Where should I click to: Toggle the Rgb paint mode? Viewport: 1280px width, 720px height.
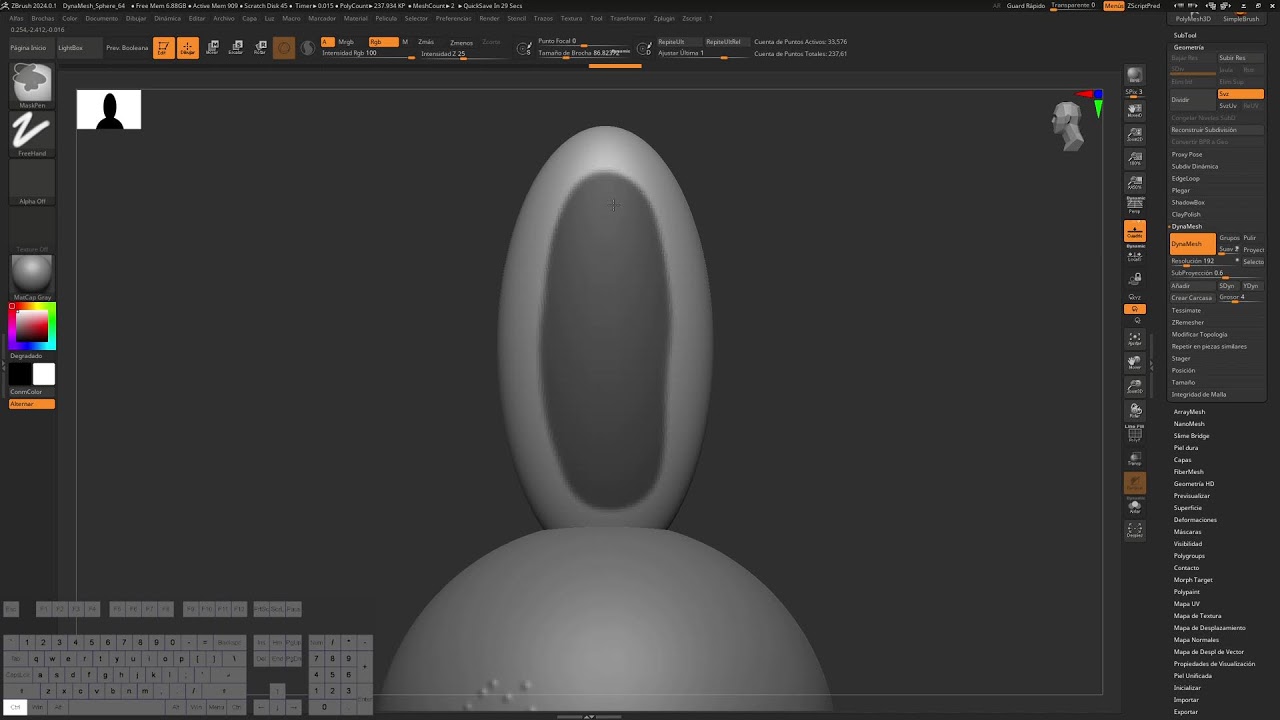coord(383,42)
